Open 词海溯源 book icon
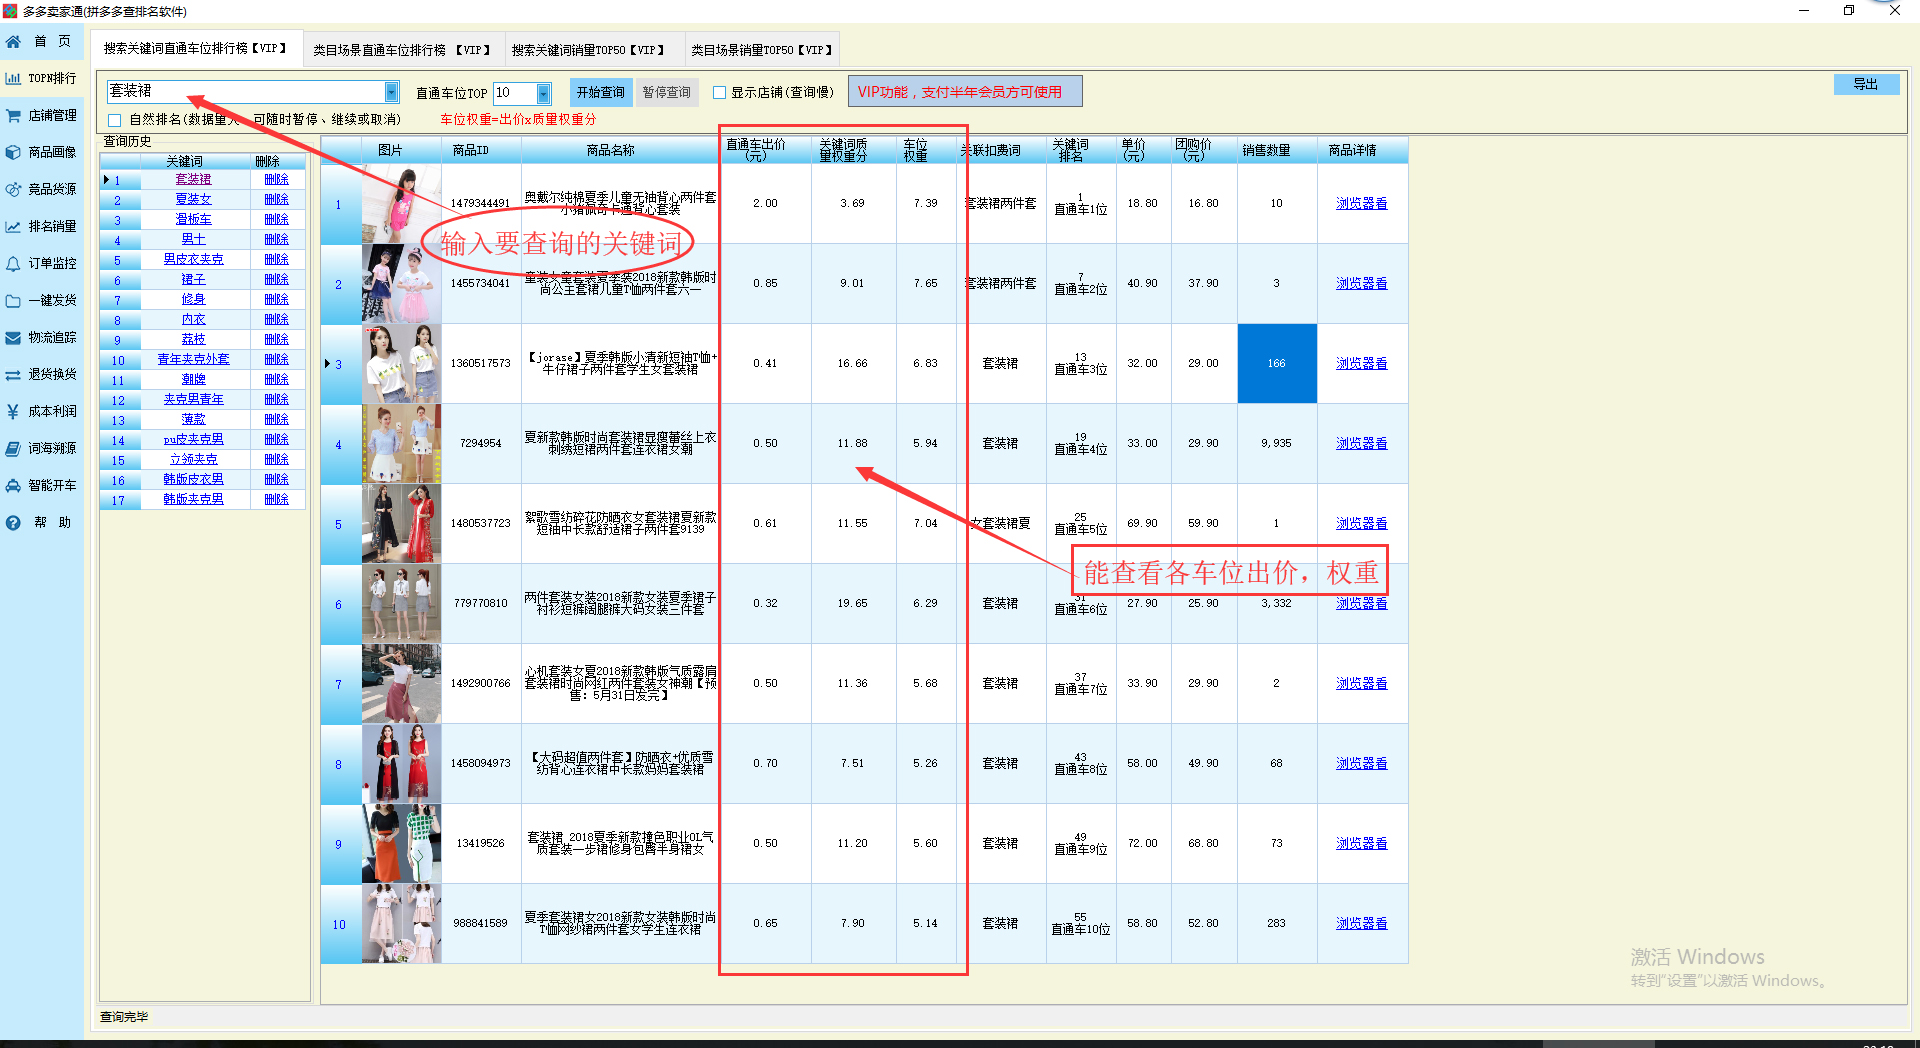This screenshot has height=1048, width=1920. coord(13,449)
